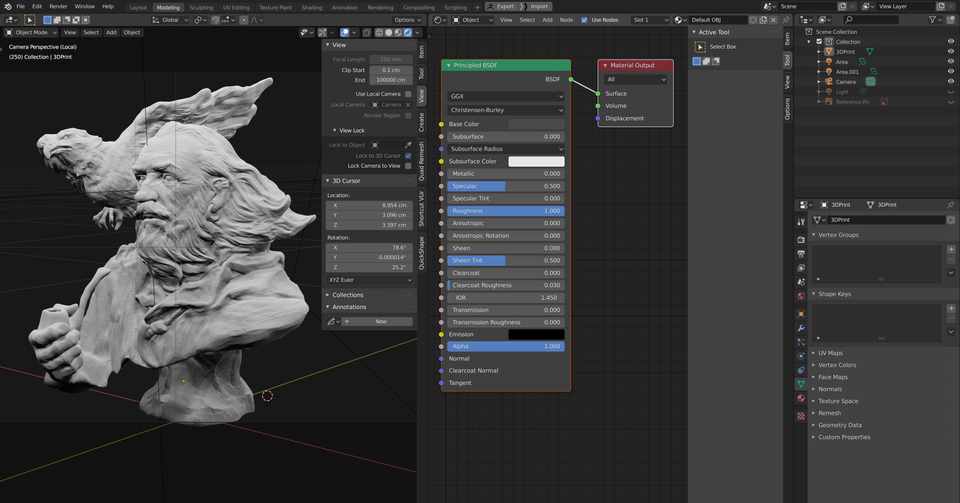The image size is (960, 503).
Task: Open Modifiers wrench properties tab
Action: point(801,328)
